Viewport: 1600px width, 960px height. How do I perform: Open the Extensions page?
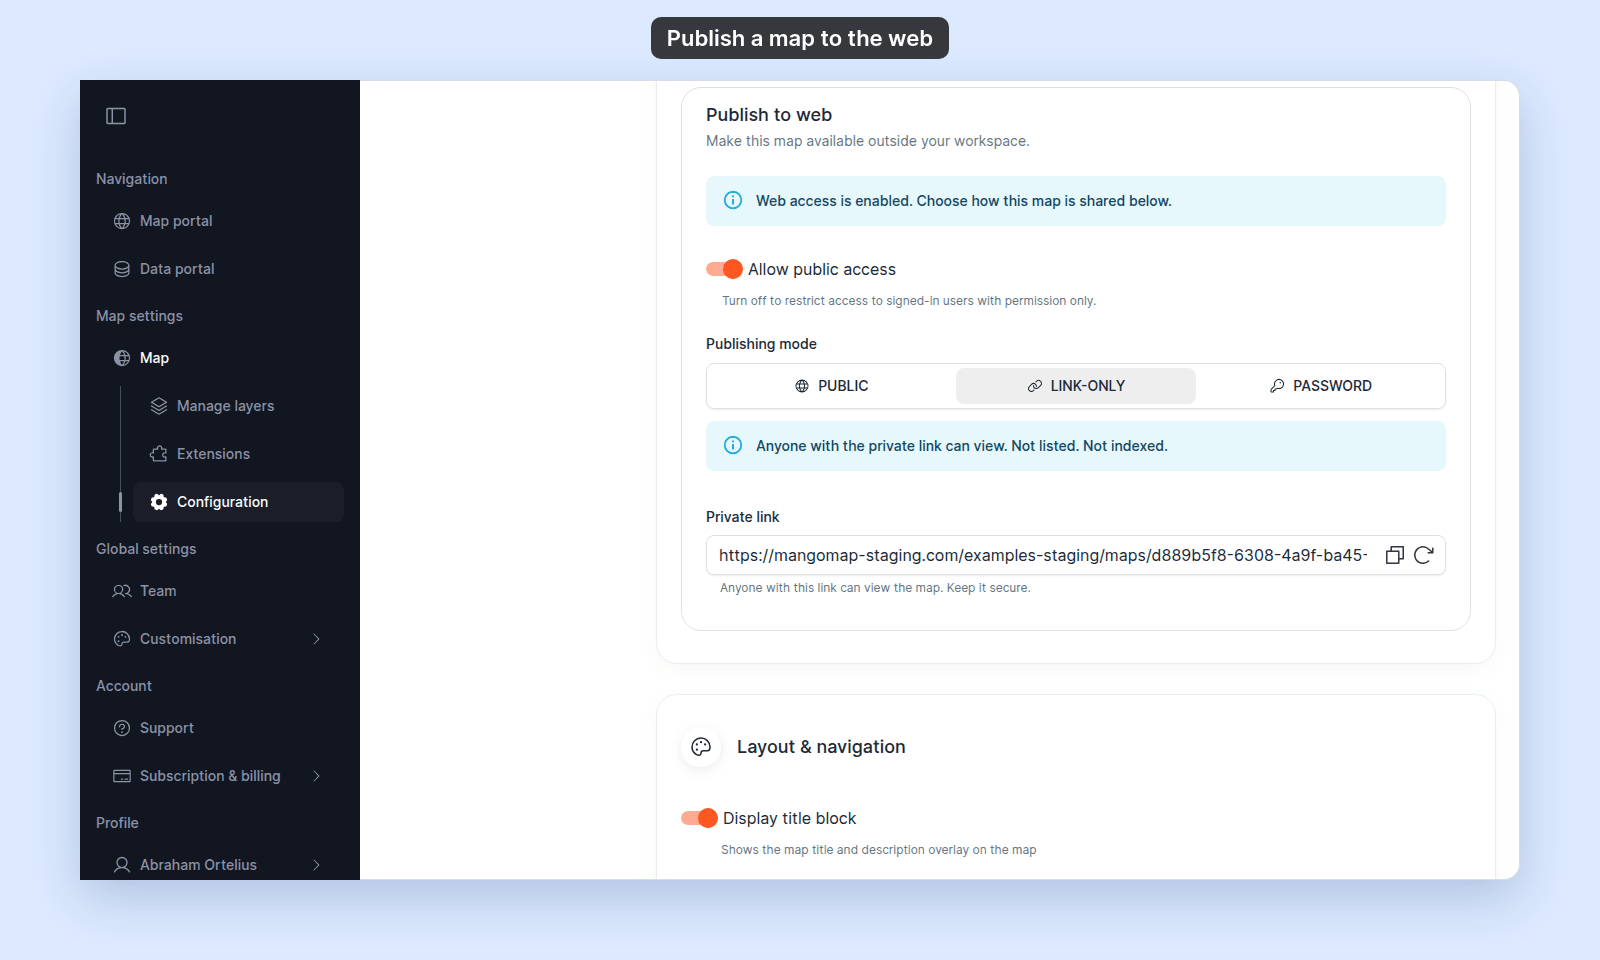click(x=238, y=454)
